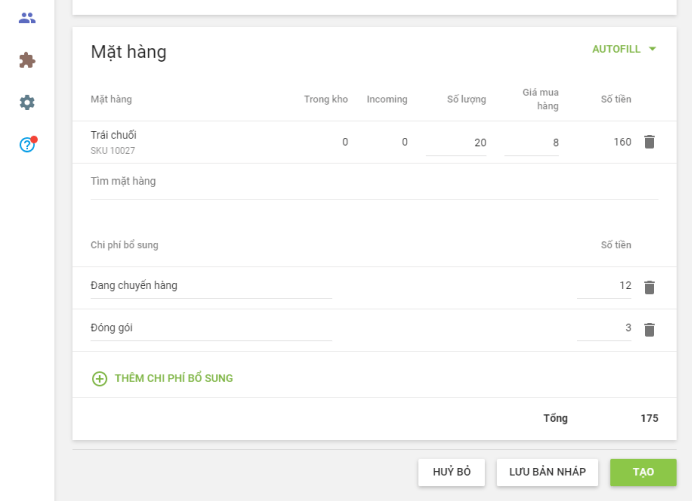Delete the Đóng gói cost row
The image size is (692, 501).
coord(649,329)
